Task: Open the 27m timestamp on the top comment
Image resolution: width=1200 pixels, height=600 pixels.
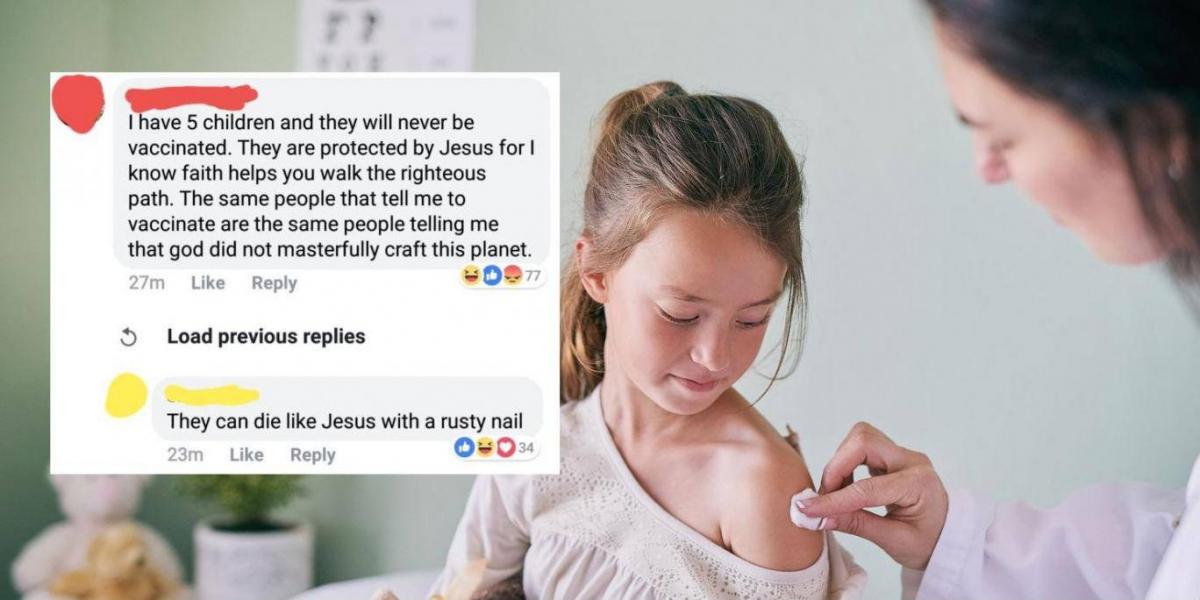Action: click(147, 283)
